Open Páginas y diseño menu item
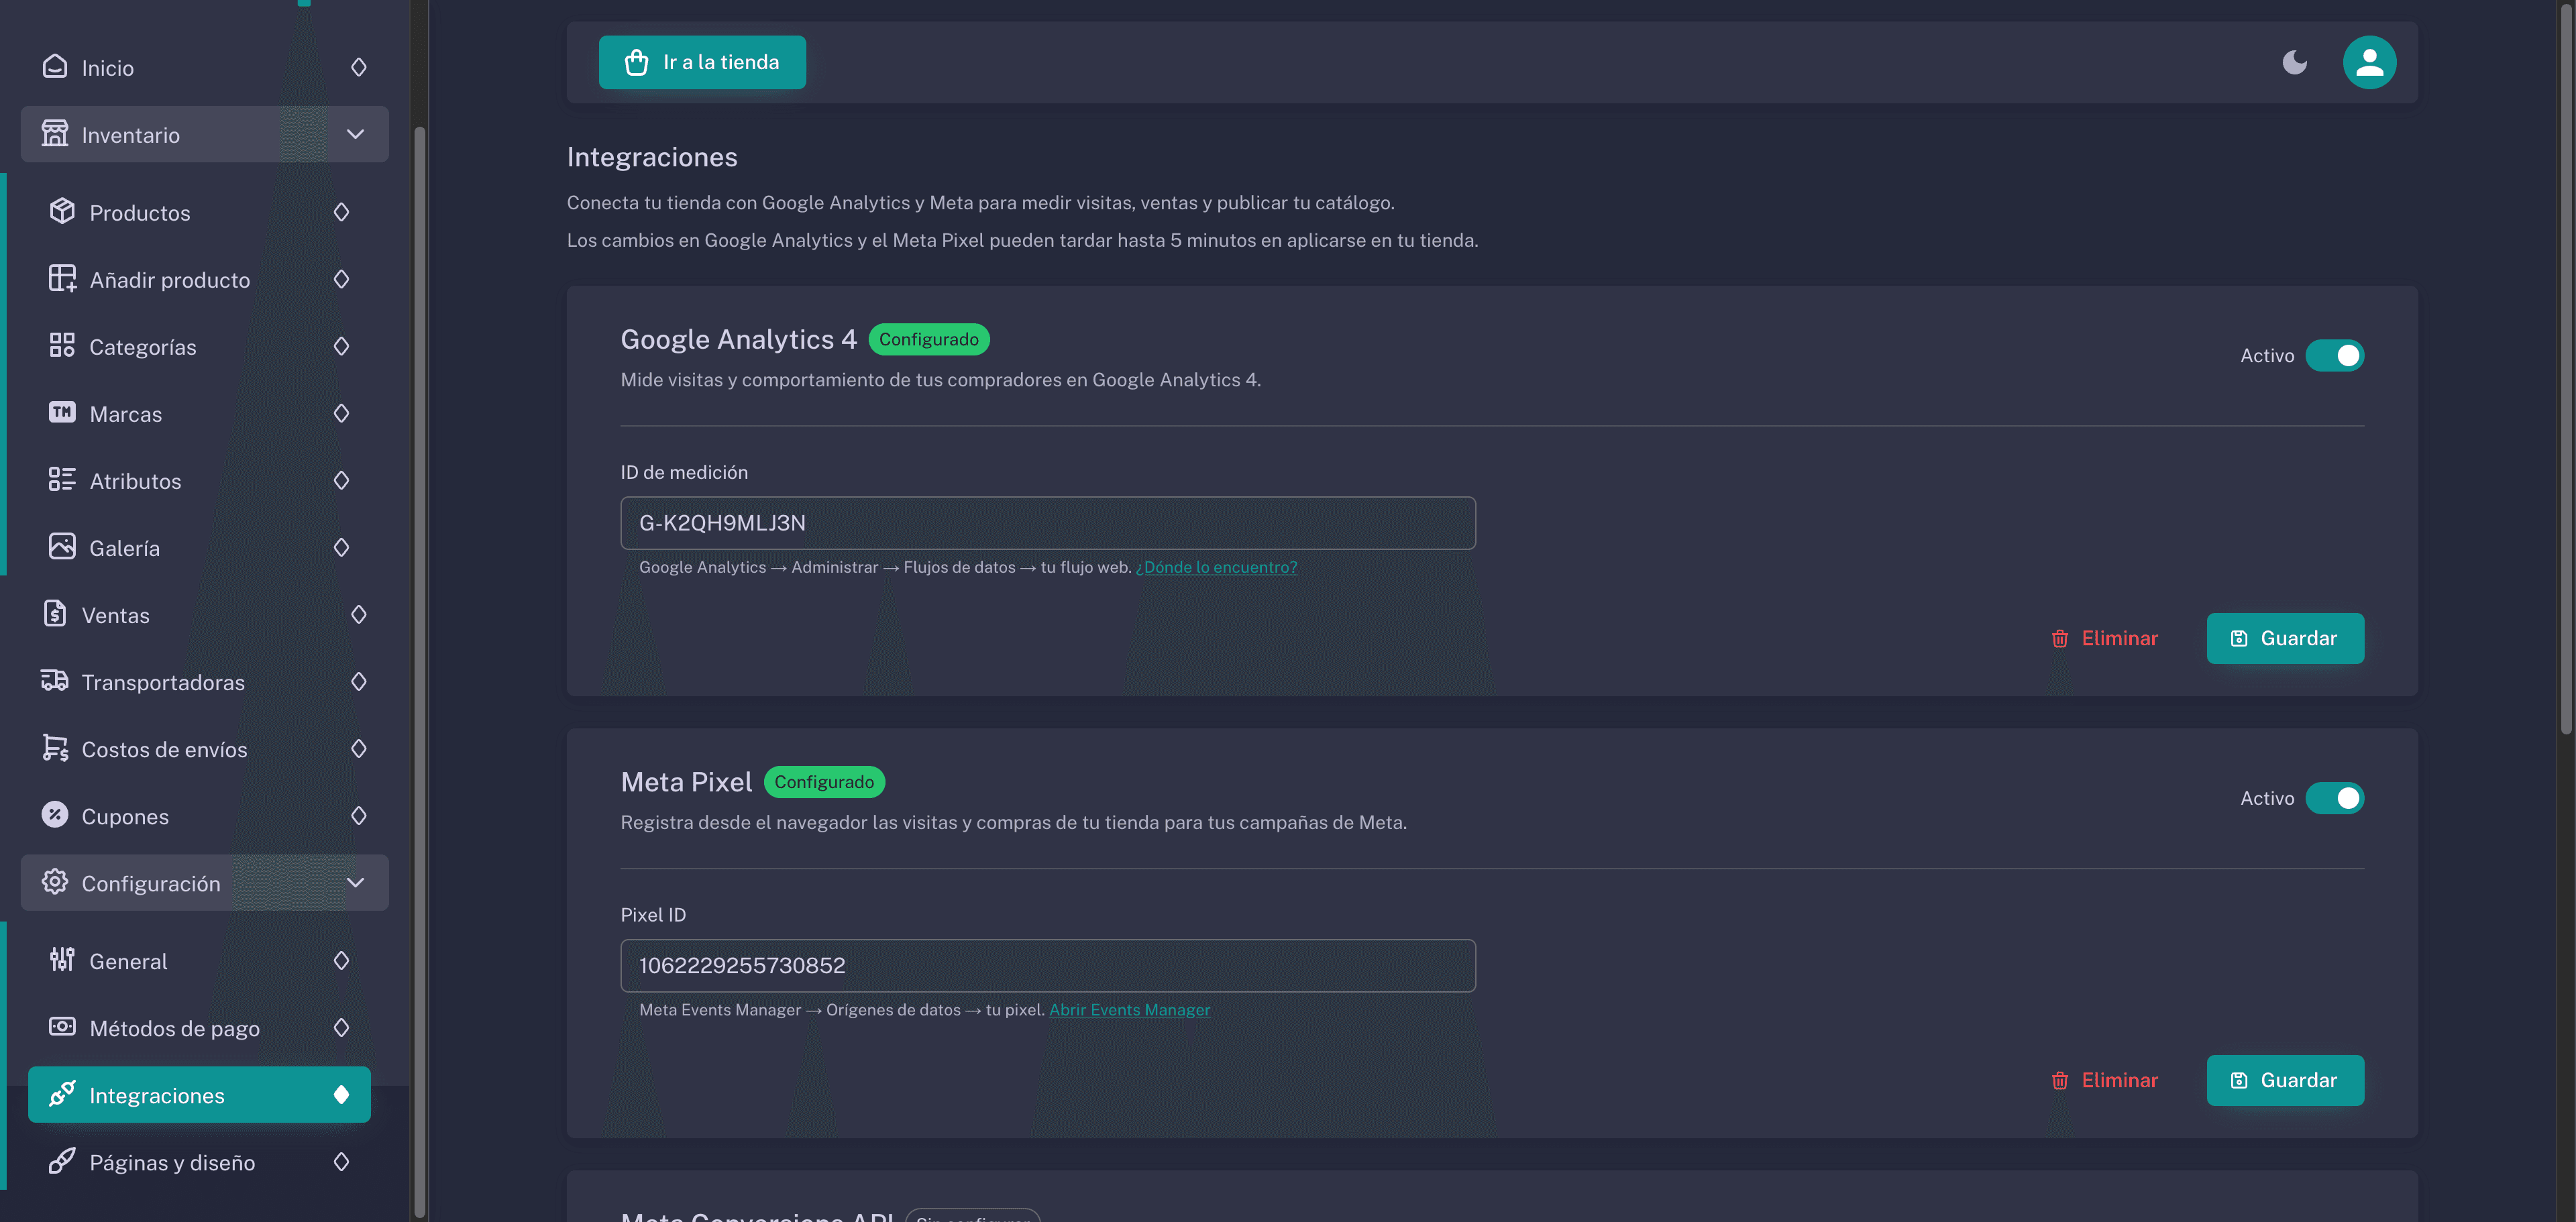The image size is (2576, 1222). pyautogui.click(x=199, y=1161)
